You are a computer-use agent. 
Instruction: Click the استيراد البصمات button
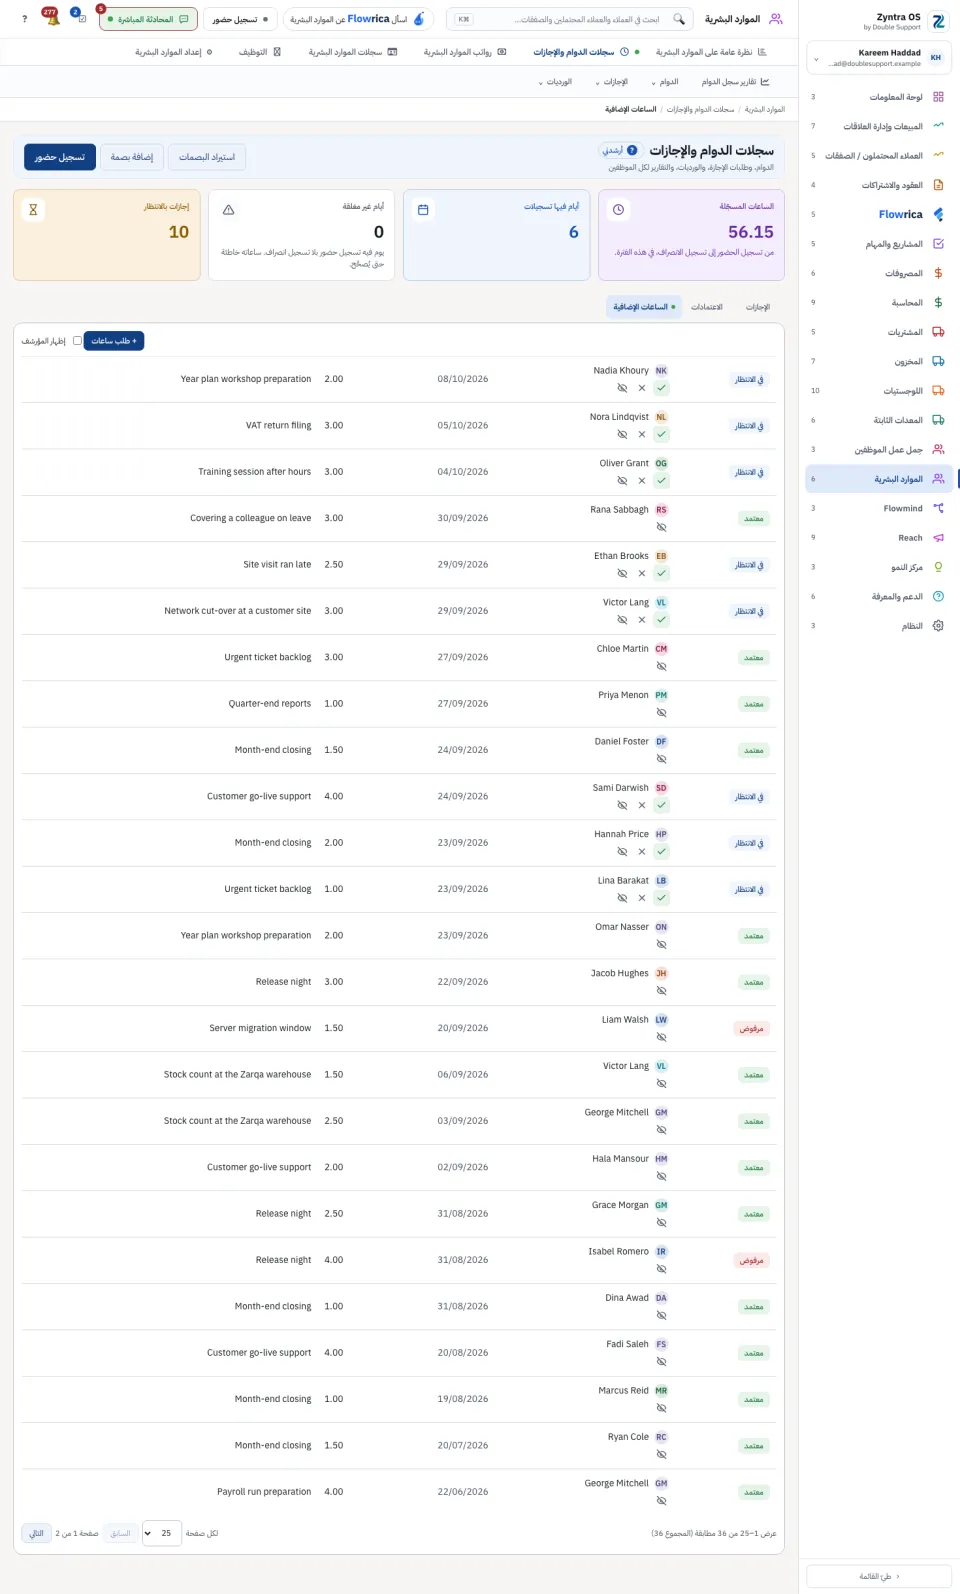207,157
